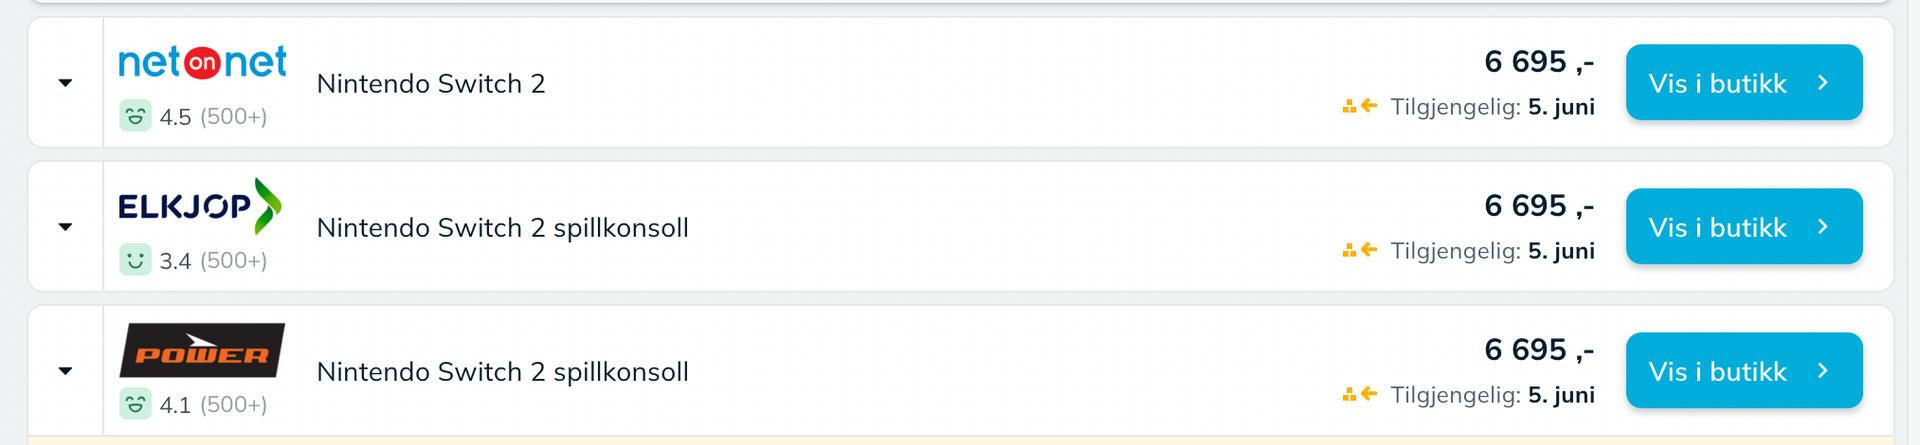Viewport: 1920px width, 445px height.
Task: Open Power's Vis i butikk button
Action: click(1744, 371)
